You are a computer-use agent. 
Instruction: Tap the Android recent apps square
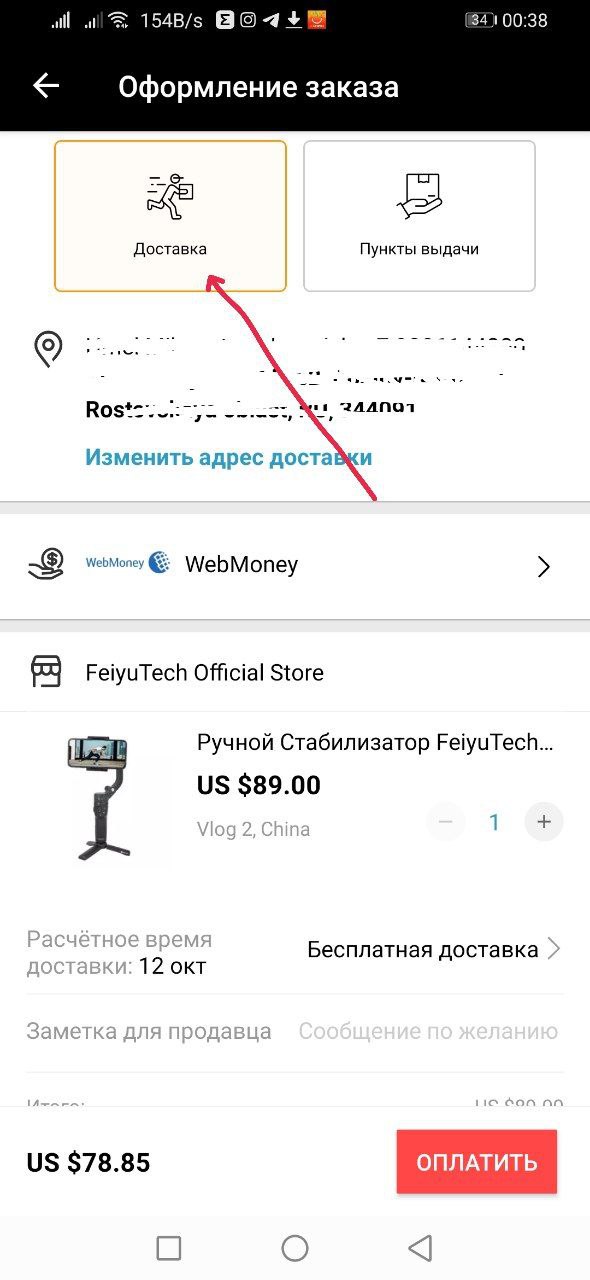[169, 1248]
